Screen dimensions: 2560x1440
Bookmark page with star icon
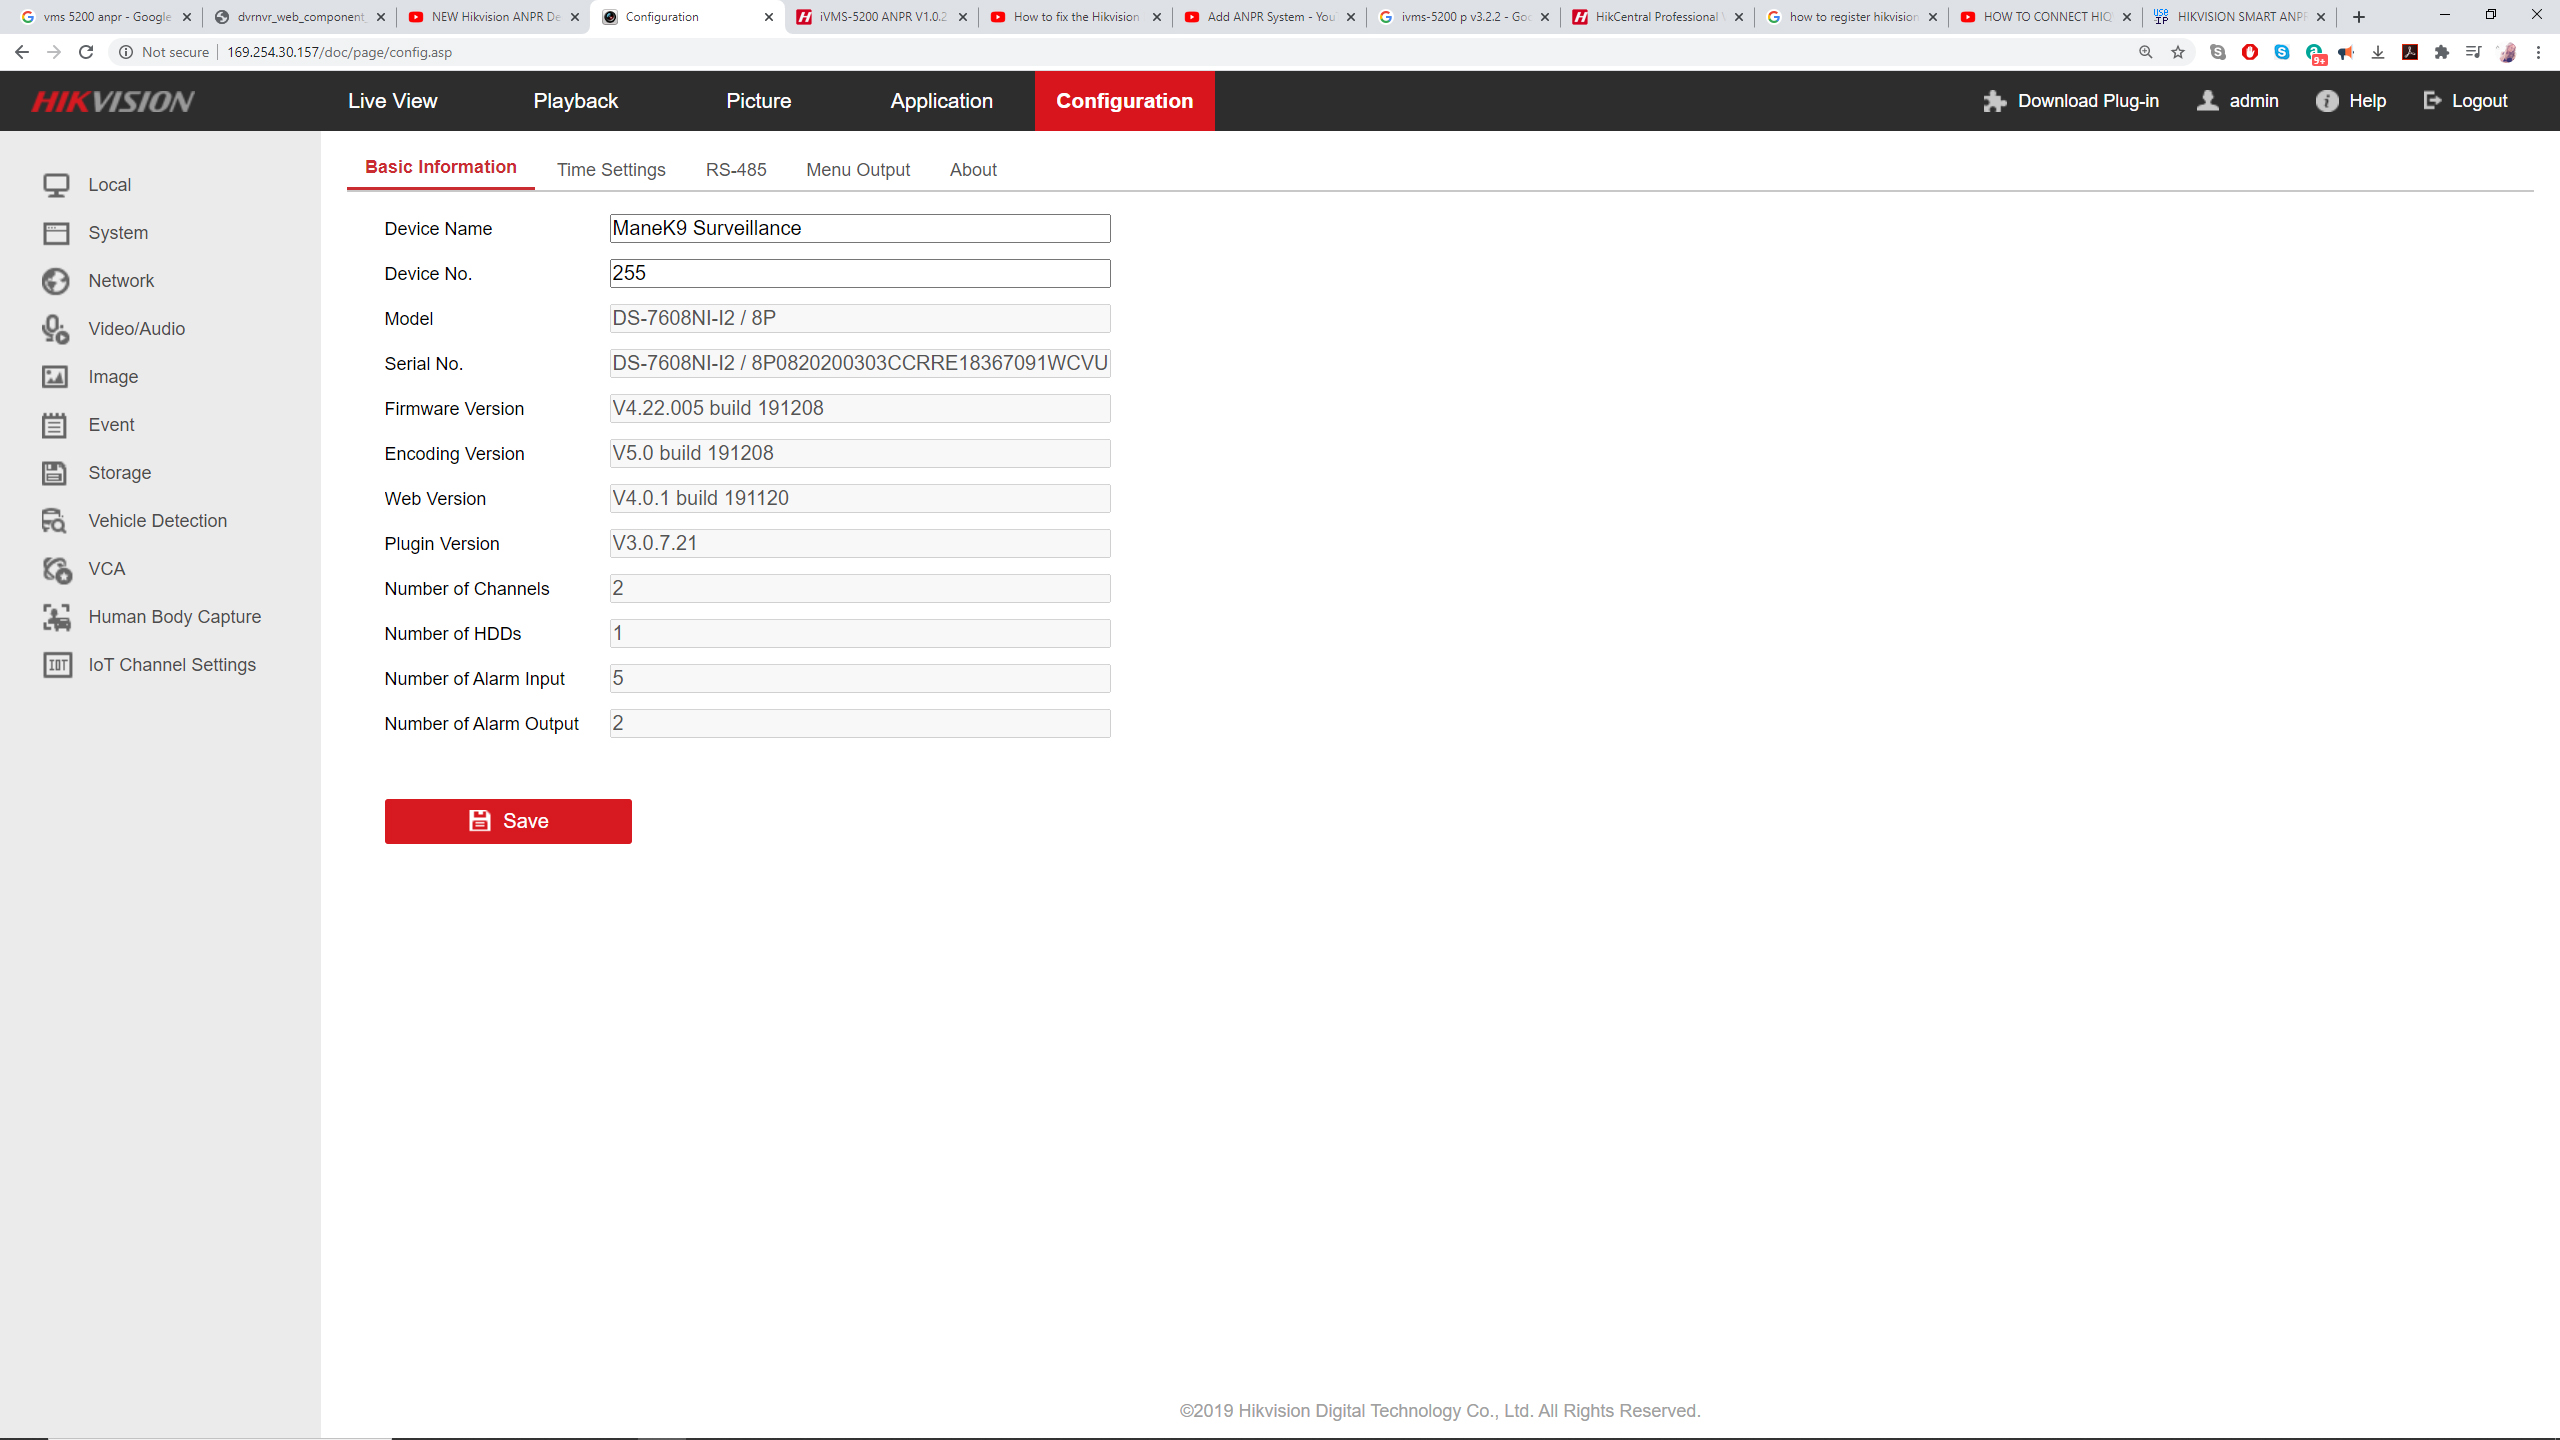2178,52
